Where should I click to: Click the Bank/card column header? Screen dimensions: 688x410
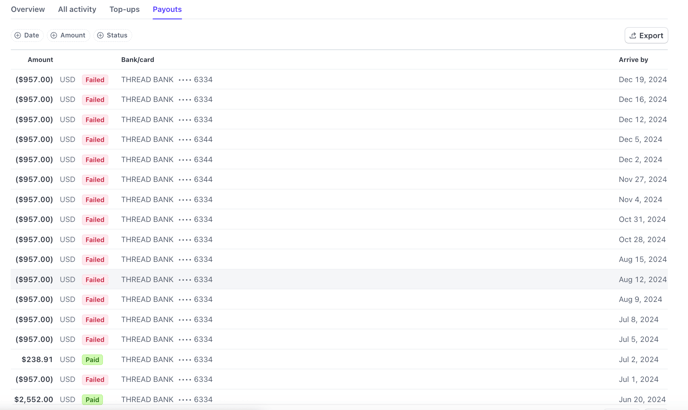tap(137, 60)
